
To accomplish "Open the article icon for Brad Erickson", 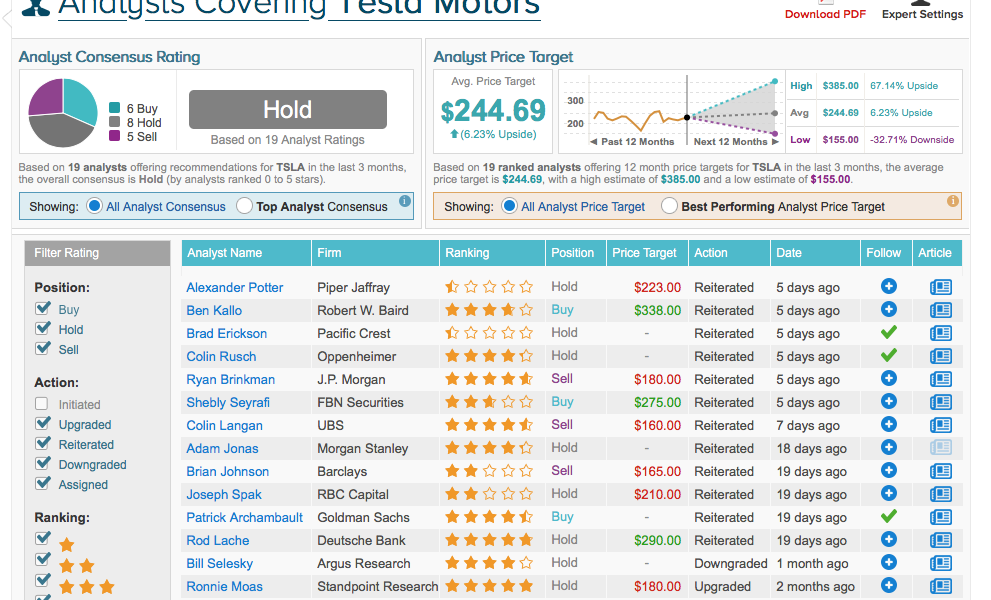I will 940,333.
